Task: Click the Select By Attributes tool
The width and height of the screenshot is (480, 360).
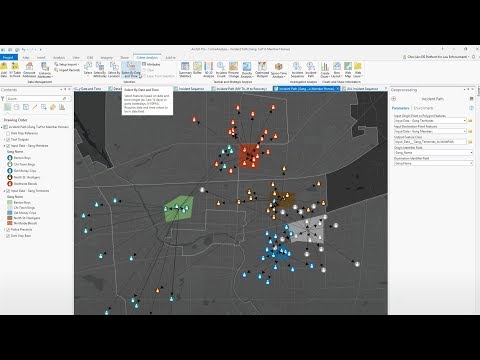Action: 100,69
